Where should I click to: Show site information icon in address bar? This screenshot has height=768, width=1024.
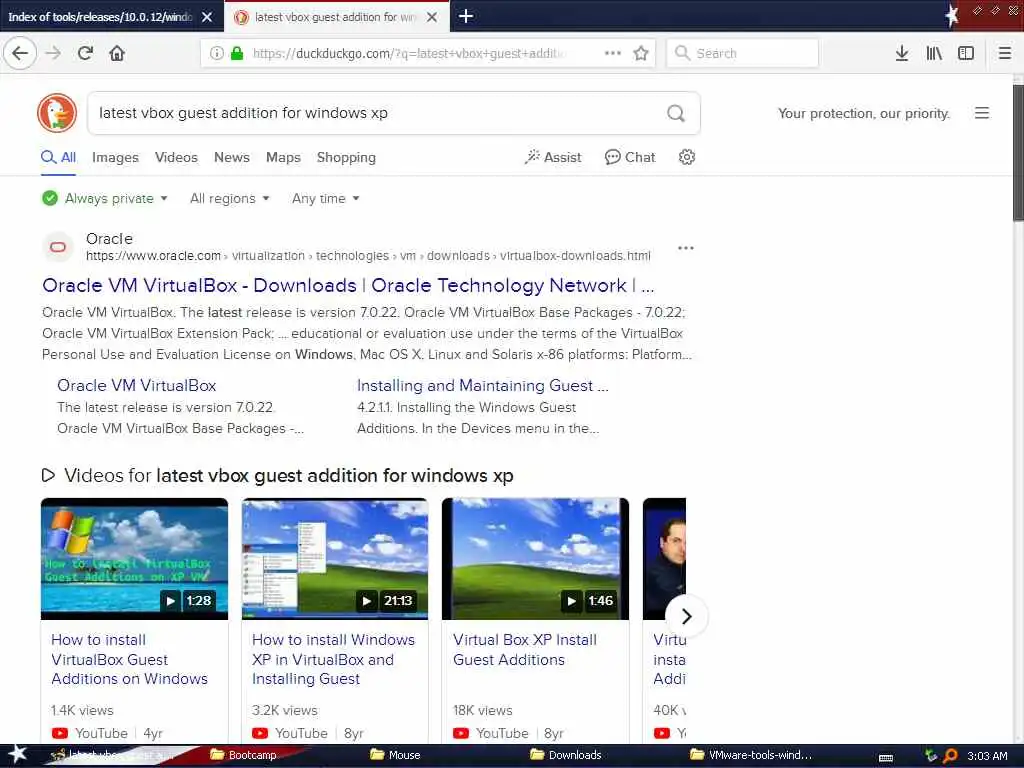[216, 53]
